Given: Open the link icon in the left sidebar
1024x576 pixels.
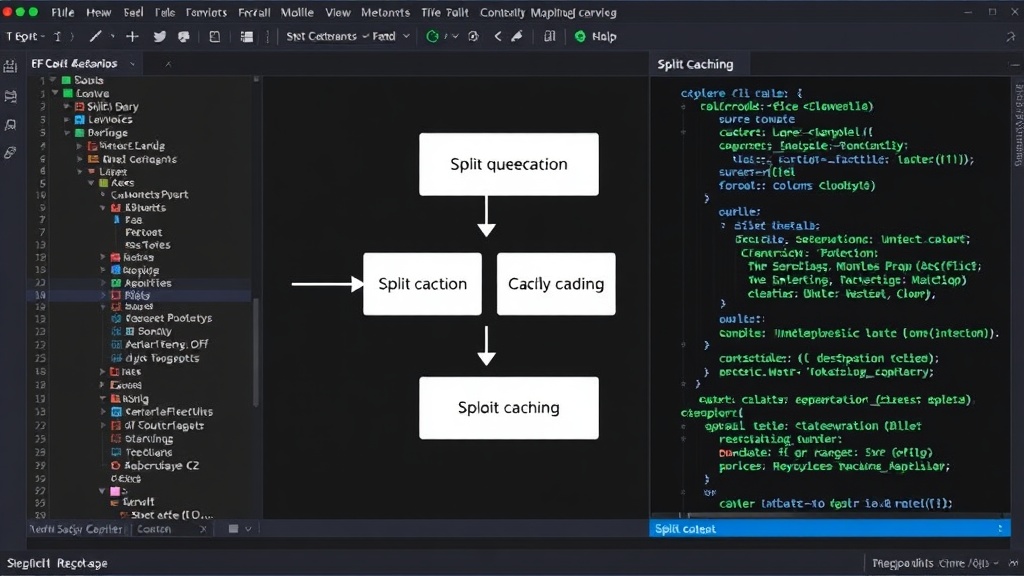Looking at the screenshot, I should point(10,153).
